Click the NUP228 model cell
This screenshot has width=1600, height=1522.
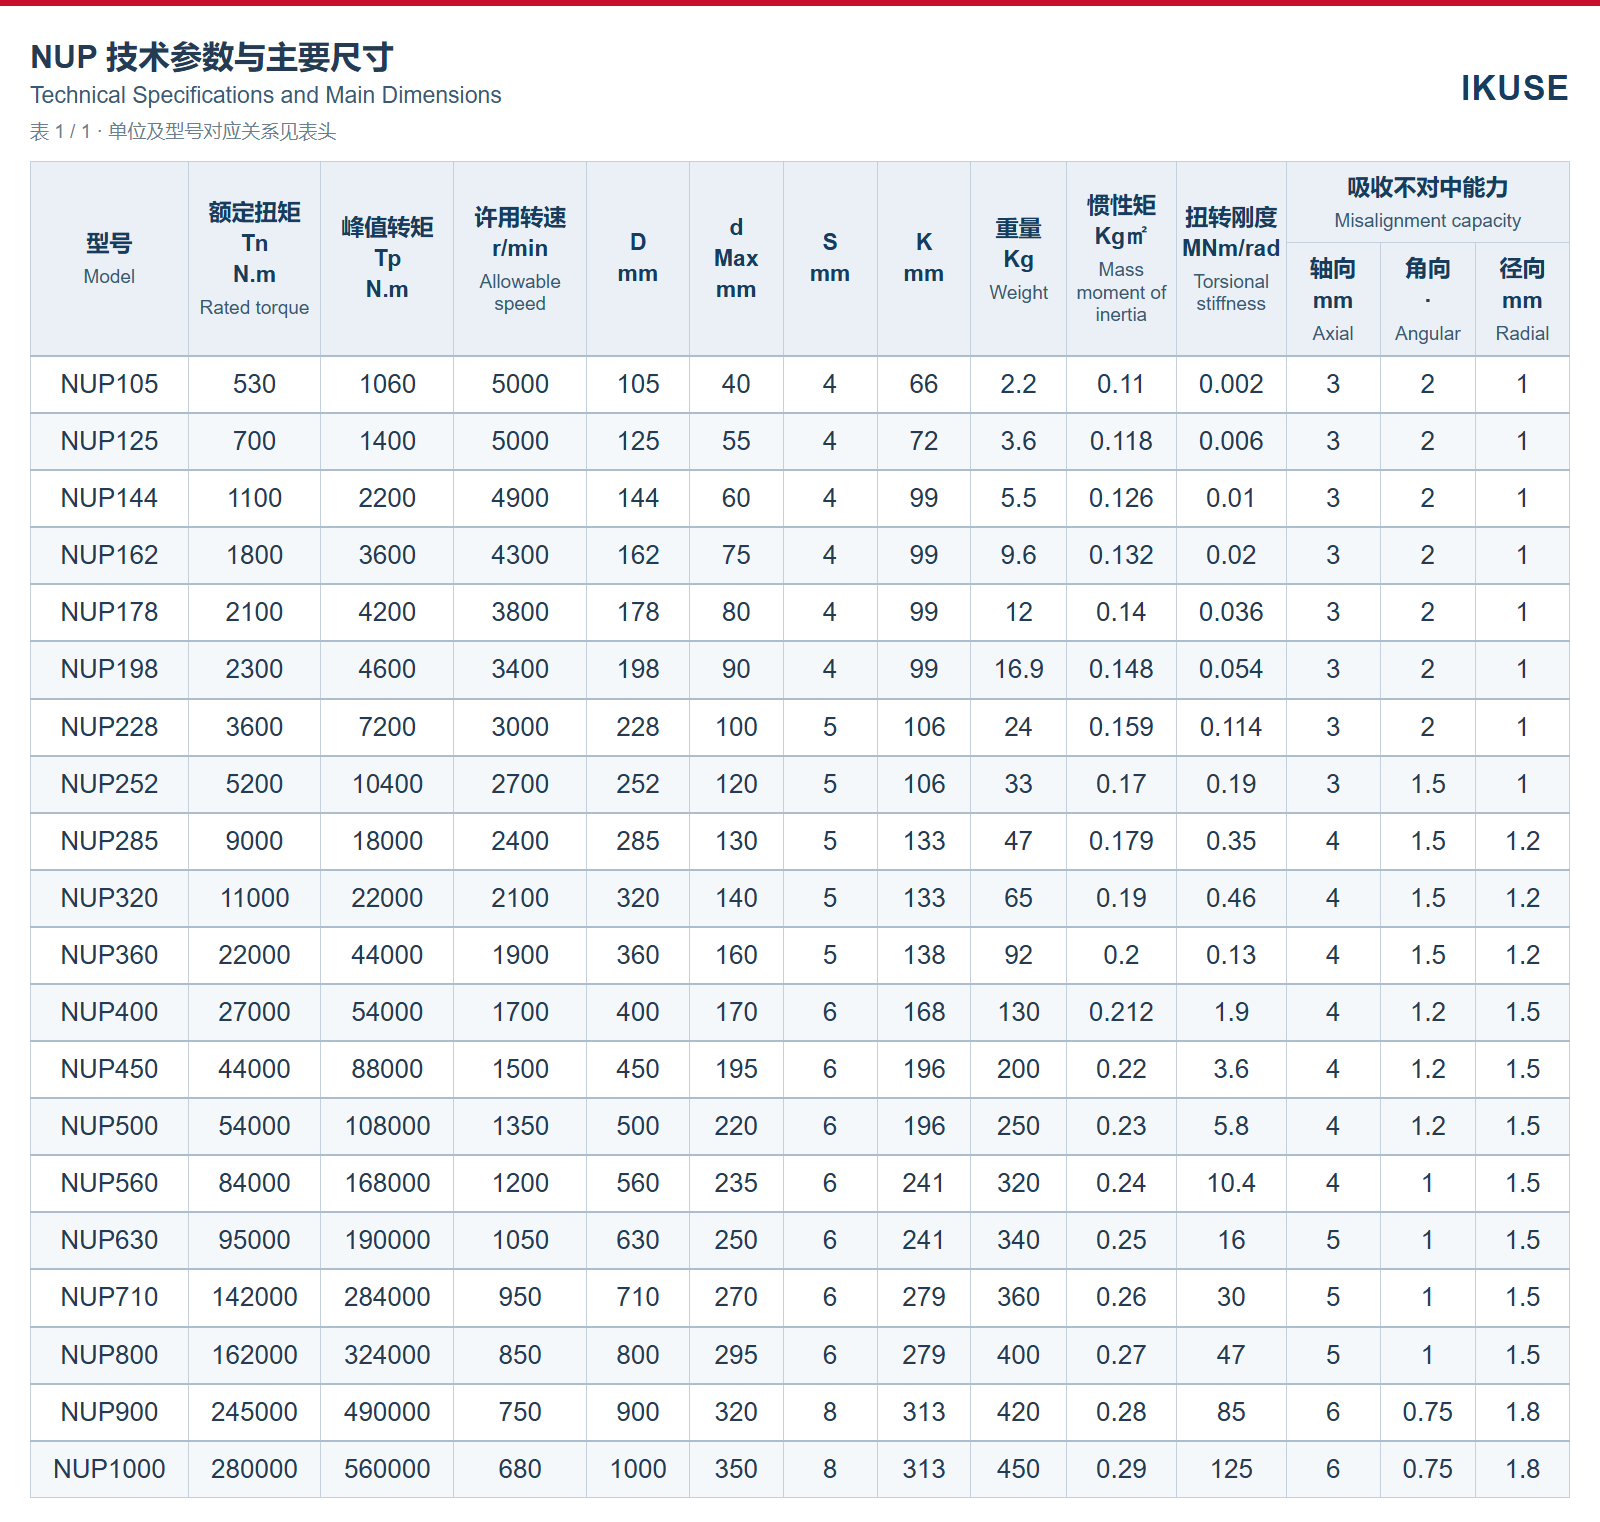click(x=109, y=727)
